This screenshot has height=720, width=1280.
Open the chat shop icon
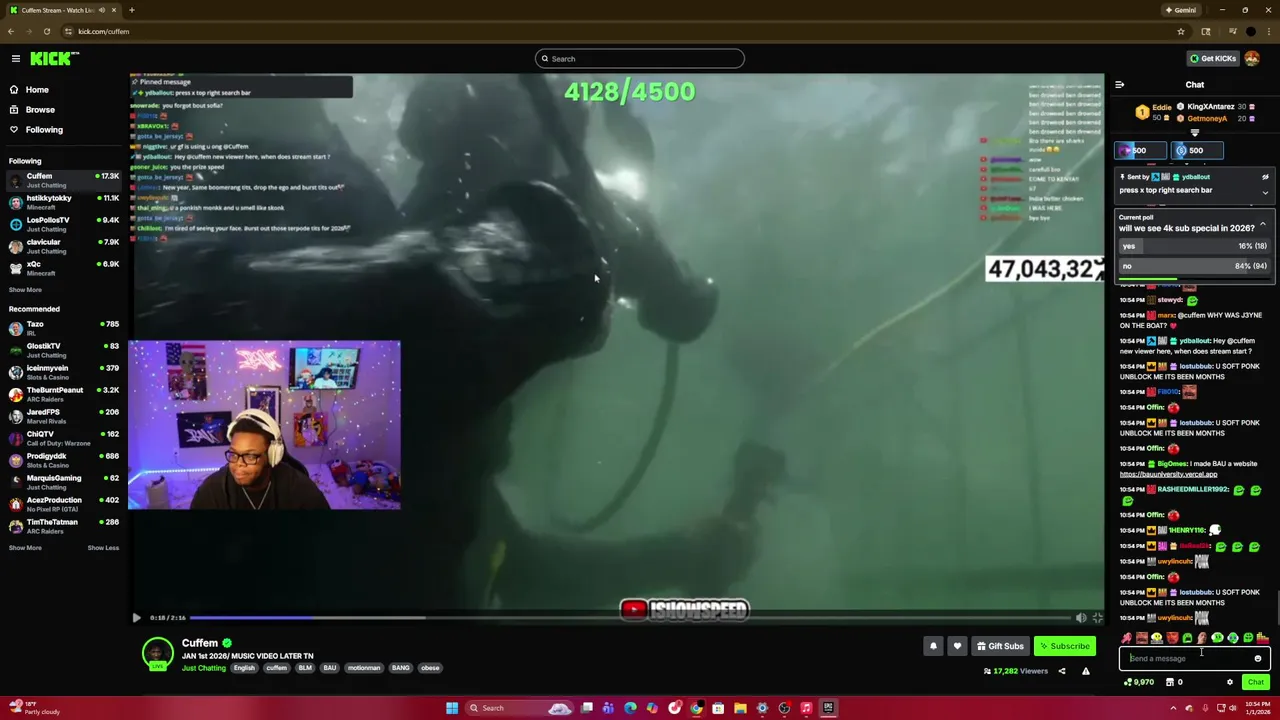[x=1170, y=682]
